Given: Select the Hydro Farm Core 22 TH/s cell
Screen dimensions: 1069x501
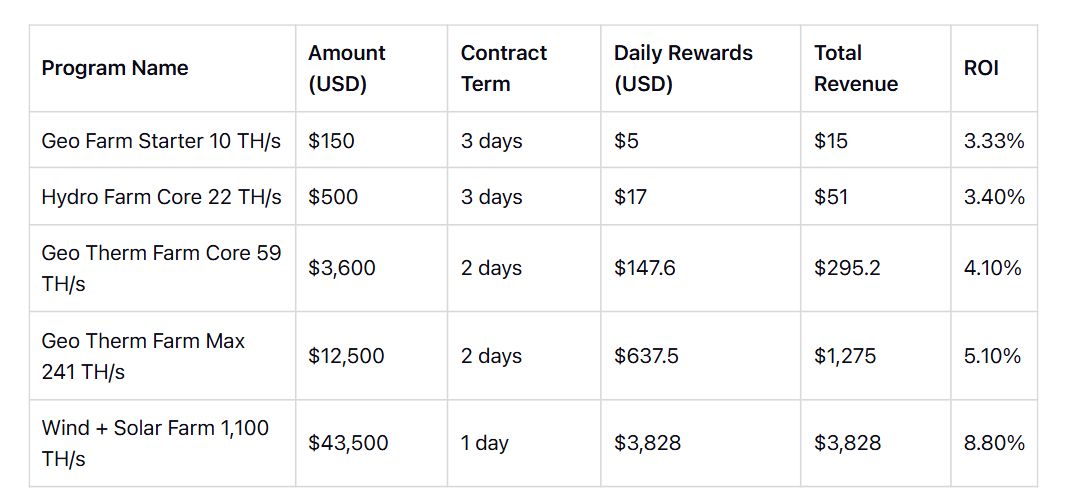Looking at the screenshot, I should [161, 197].
